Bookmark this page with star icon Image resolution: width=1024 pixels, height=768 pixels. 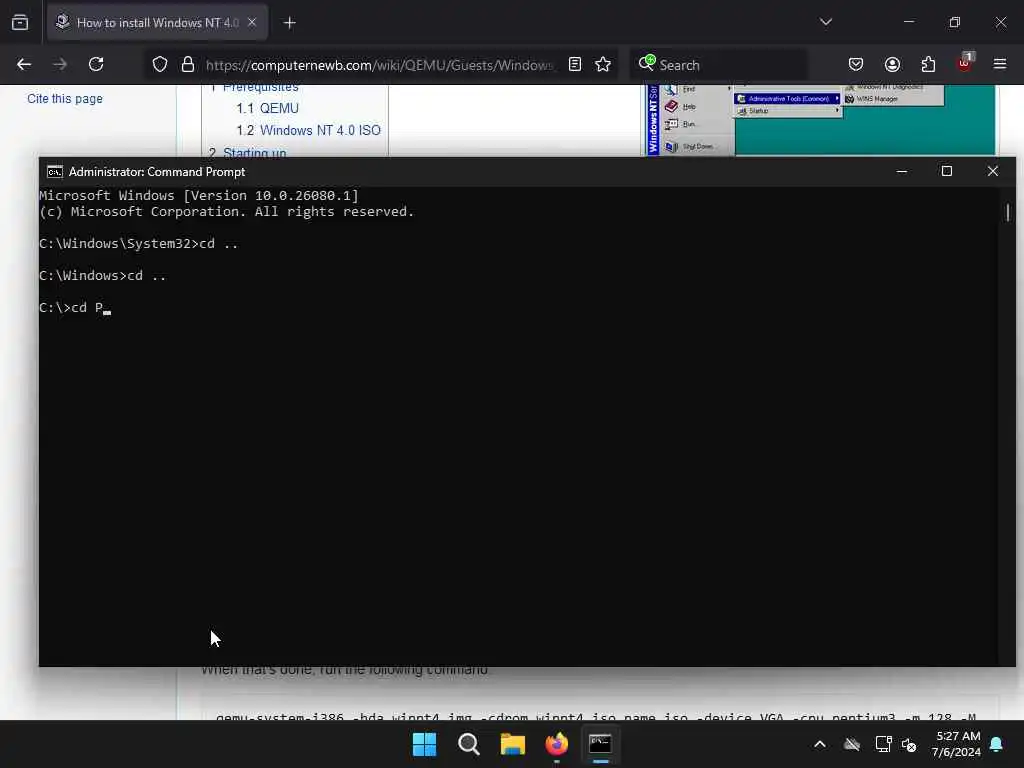click(603, 64)
